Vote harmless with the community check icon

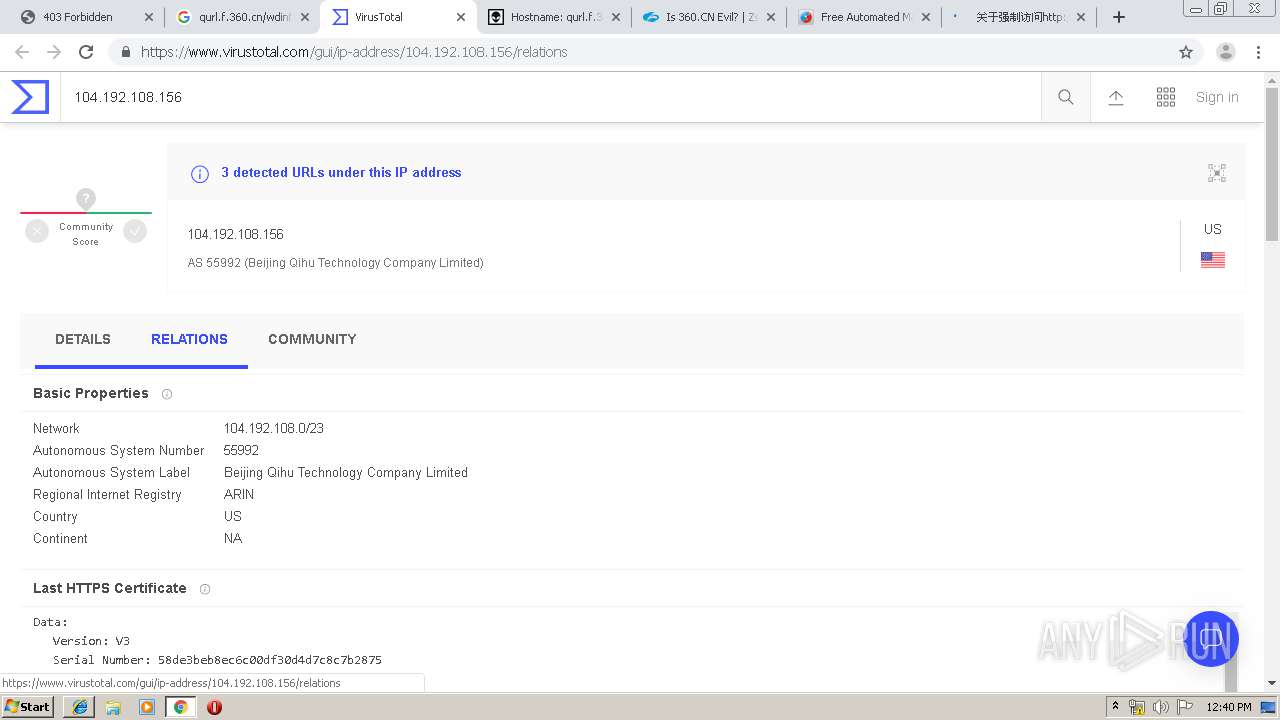pos(135,231)
